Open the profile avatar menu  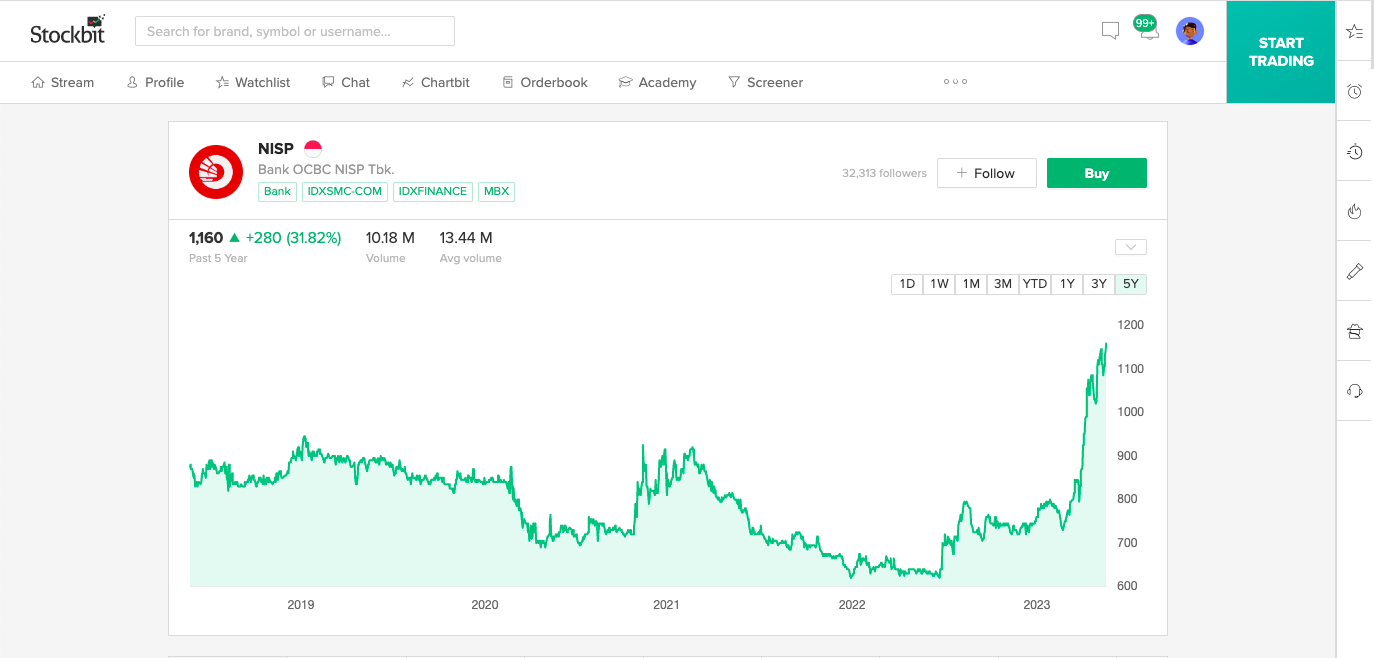pyautogui.click(x=1190, y=31)
